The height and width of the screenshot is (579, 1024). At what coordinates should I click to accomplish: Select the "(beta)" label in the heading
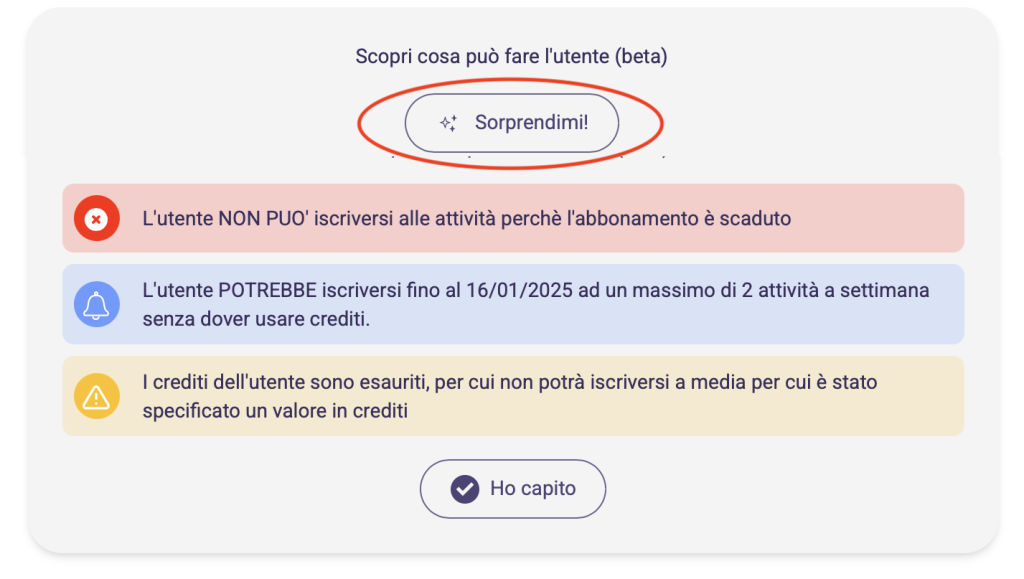click(x=642, y=56)
